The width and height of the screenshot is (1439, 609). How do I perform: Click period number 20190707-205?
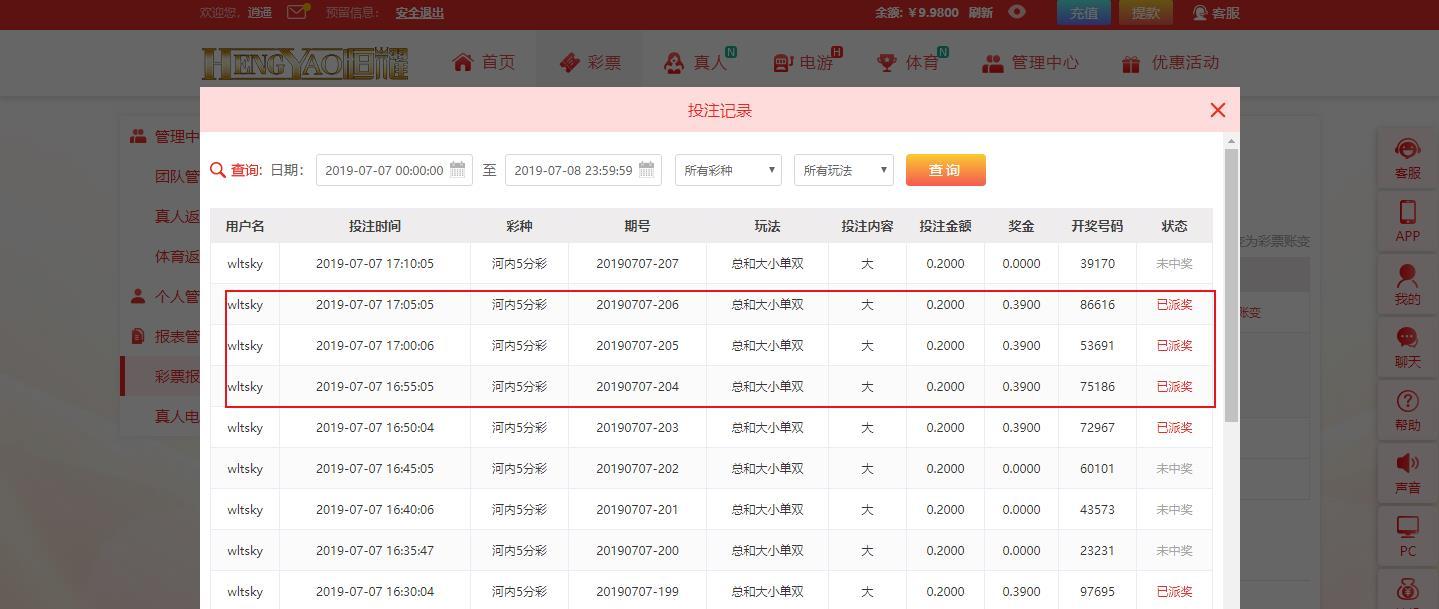pos(637,346)
